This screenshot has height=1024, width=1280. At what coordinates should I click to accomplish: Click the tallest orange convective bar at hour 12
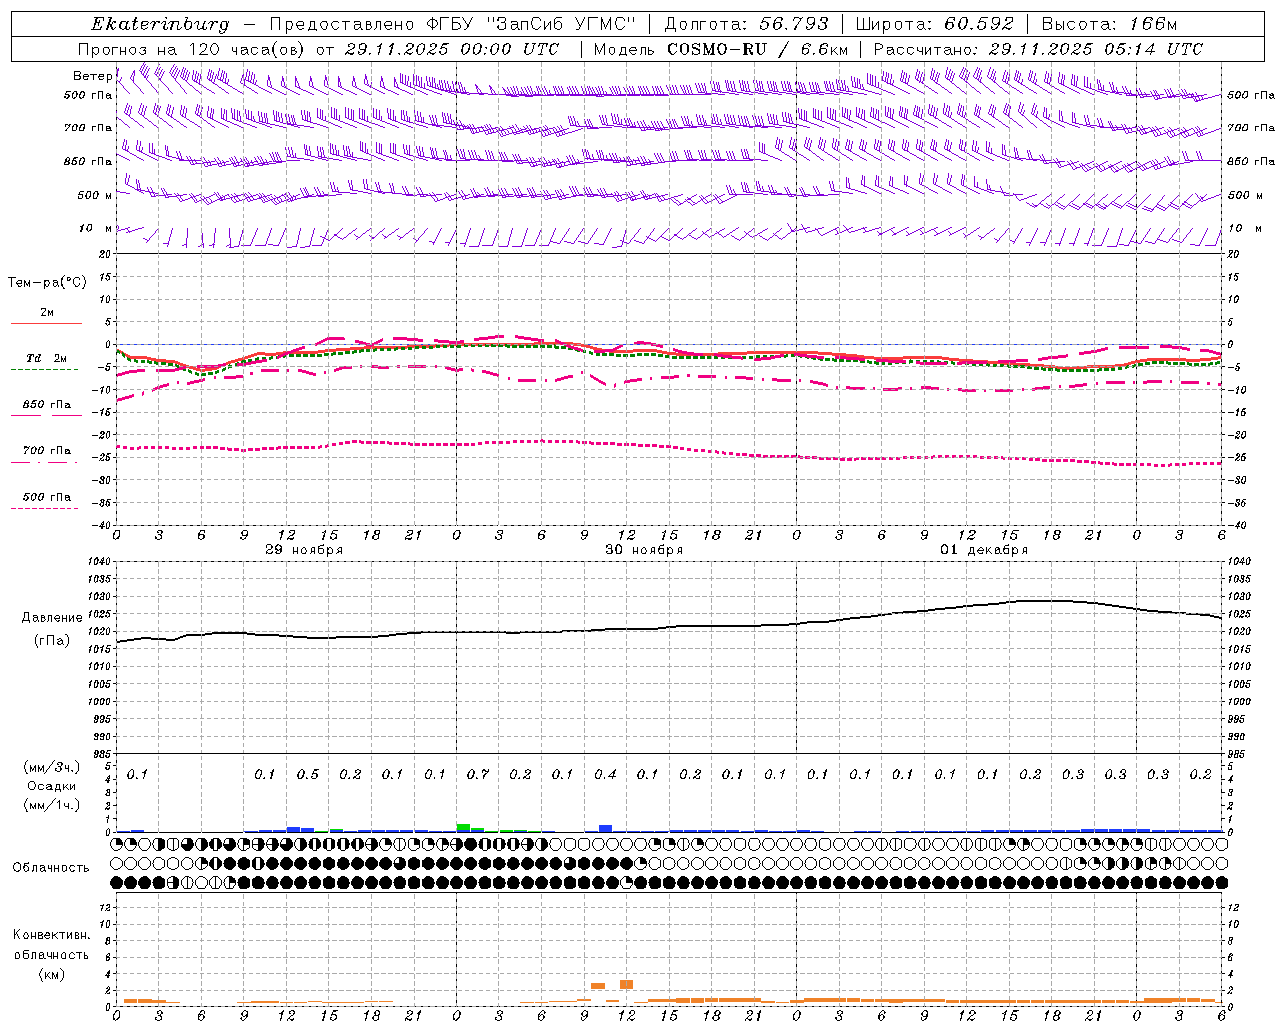point(626,985)
